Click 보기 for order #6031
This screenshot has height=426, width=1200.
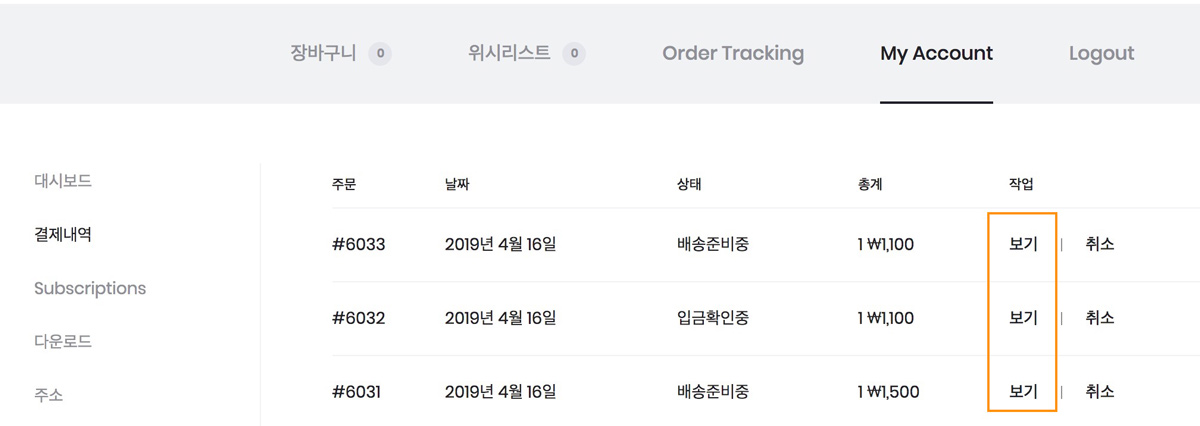(x=1023, y=391)
